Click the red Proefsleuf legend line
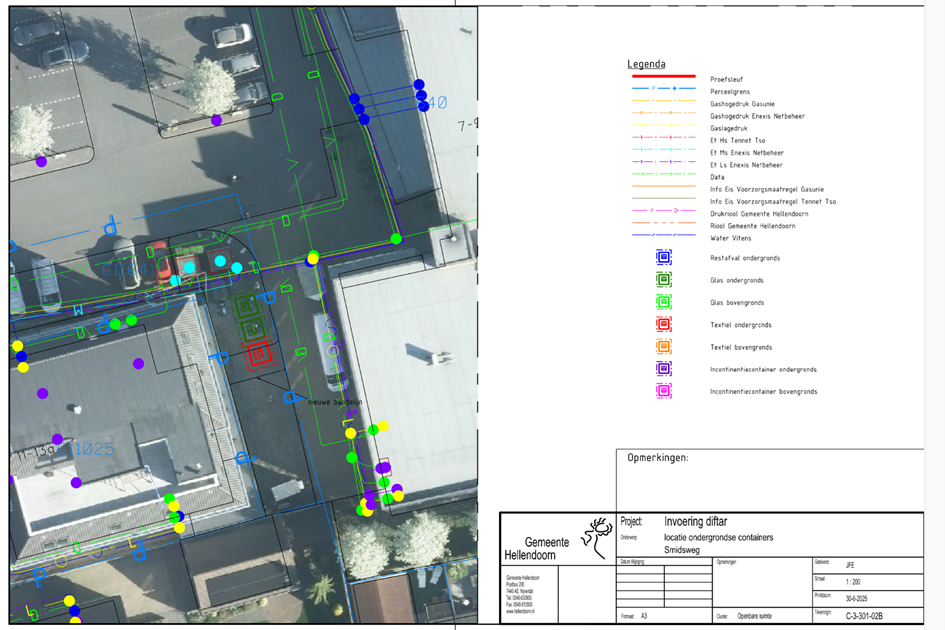The height and width of the screenshot is (630, 945). [663, 79]
